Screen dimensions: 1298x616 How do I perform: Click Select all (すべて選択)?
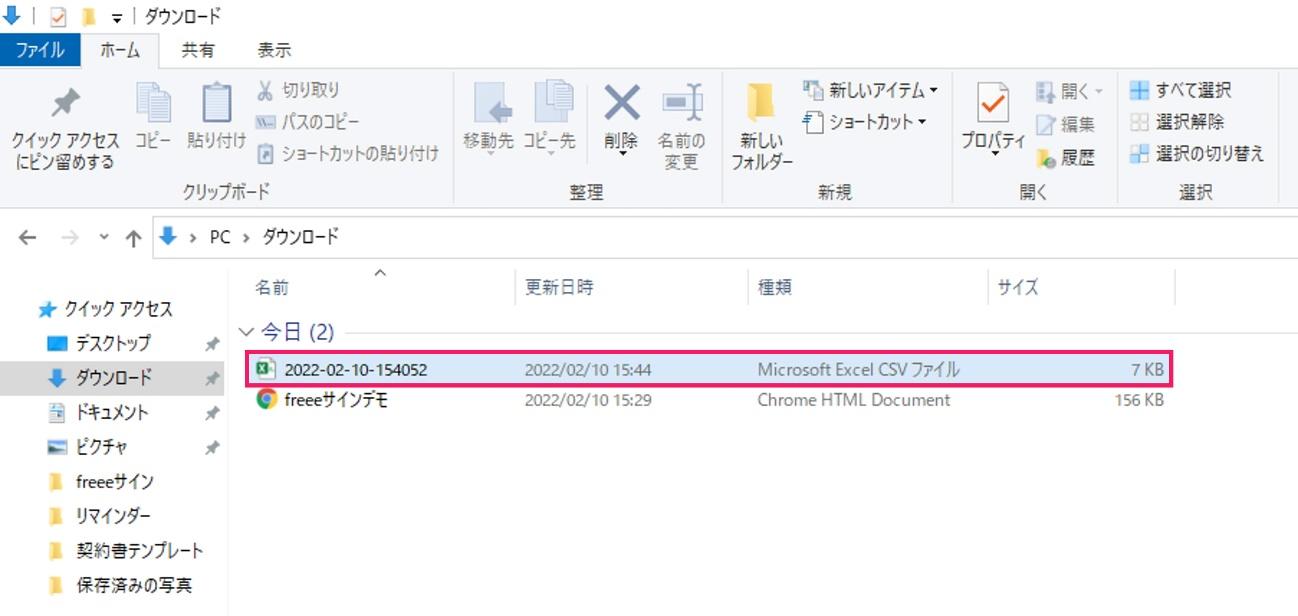[1181, 90]
